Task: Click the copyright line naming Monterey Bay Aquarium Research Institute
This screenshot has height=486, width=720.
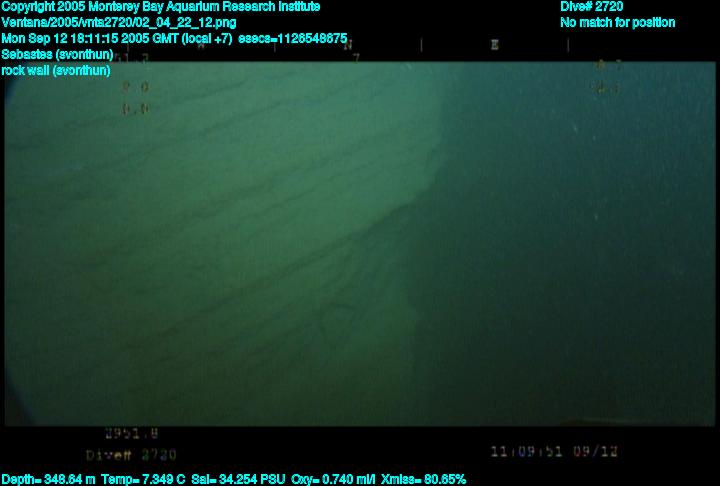Action: pos(161,7)
